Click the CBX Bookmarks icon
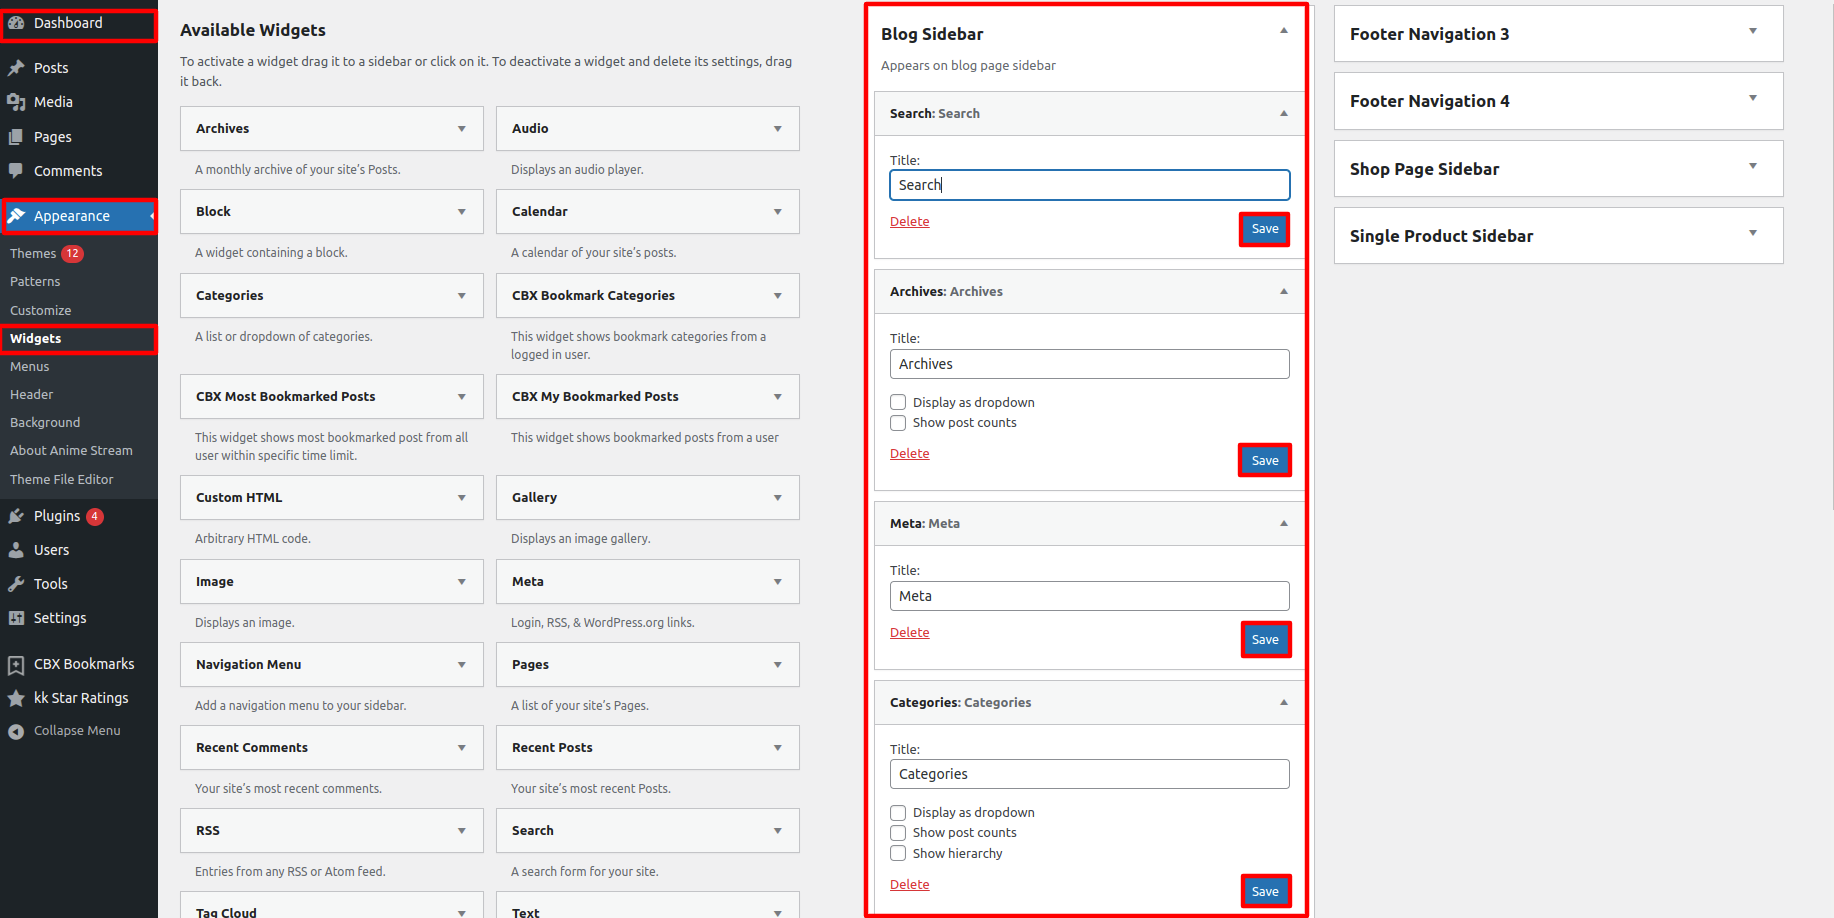Viewport: 1834px width, 918px height. (16, 664)
